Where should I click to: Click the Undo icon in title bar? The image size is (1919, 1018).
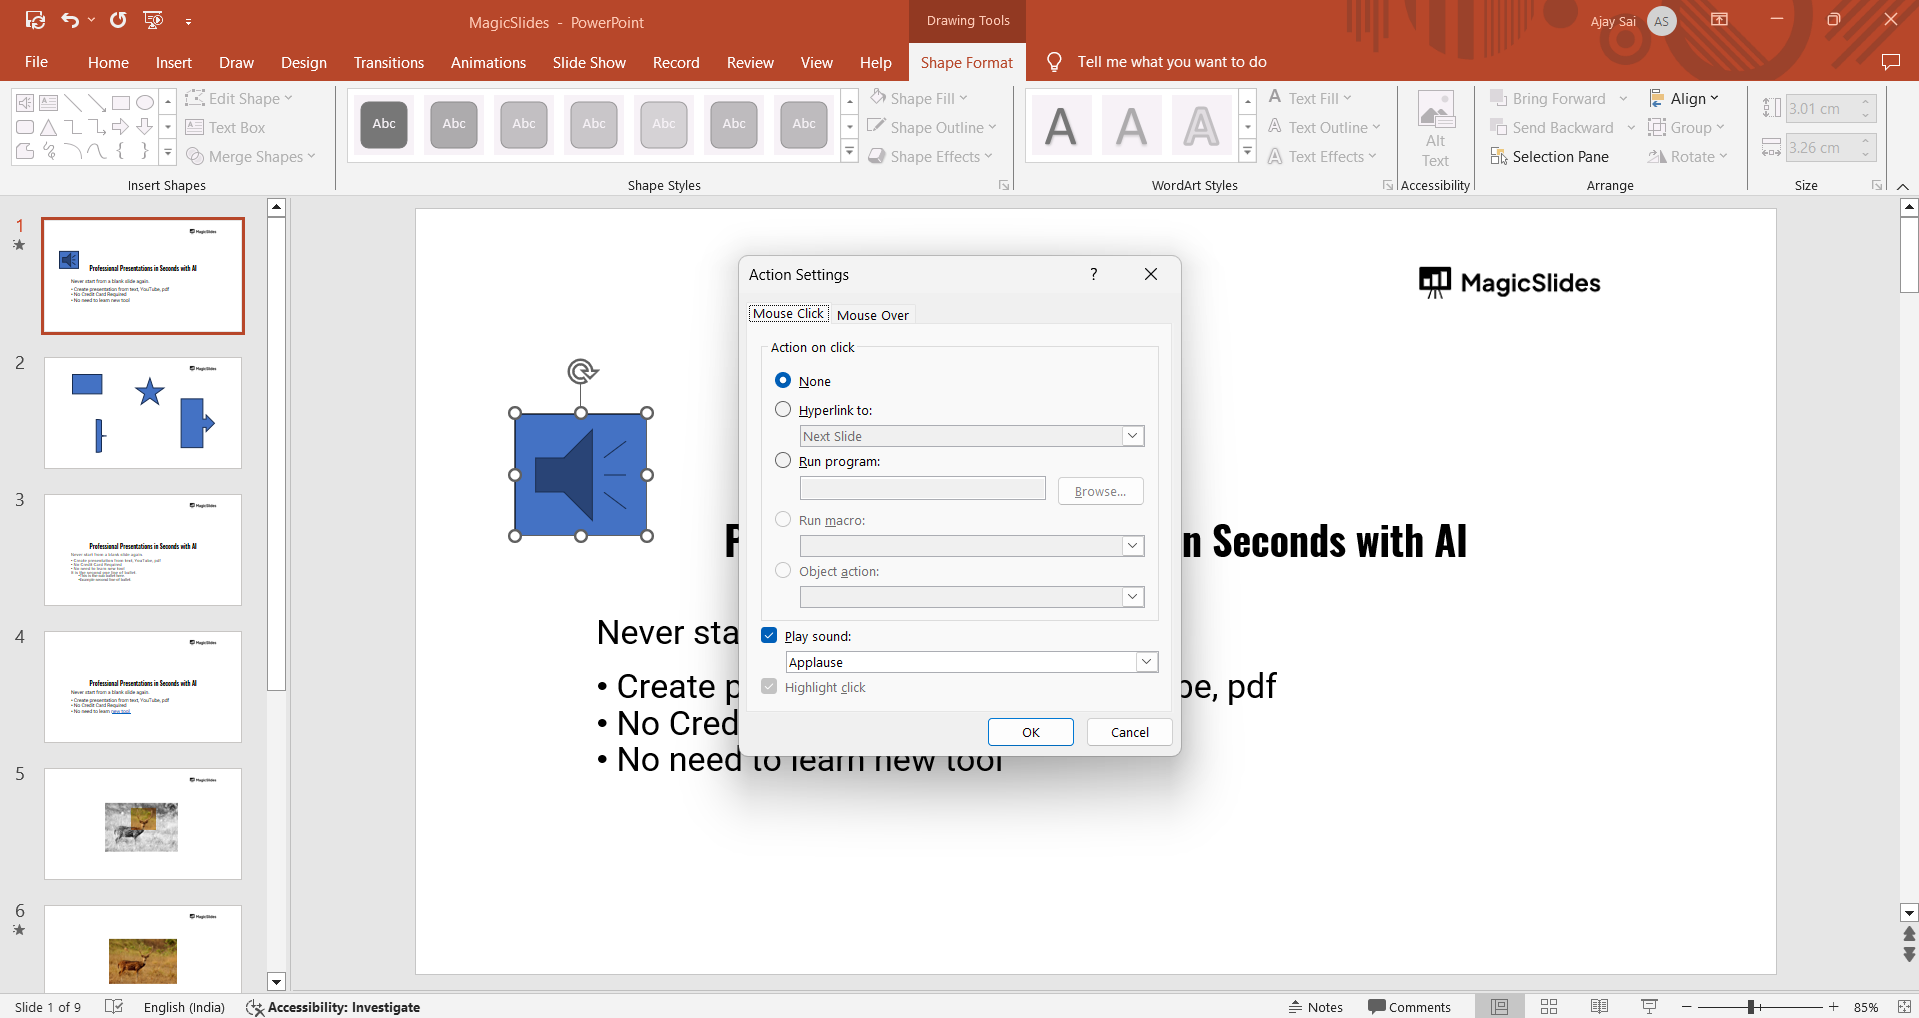click(x=69, y=20)
